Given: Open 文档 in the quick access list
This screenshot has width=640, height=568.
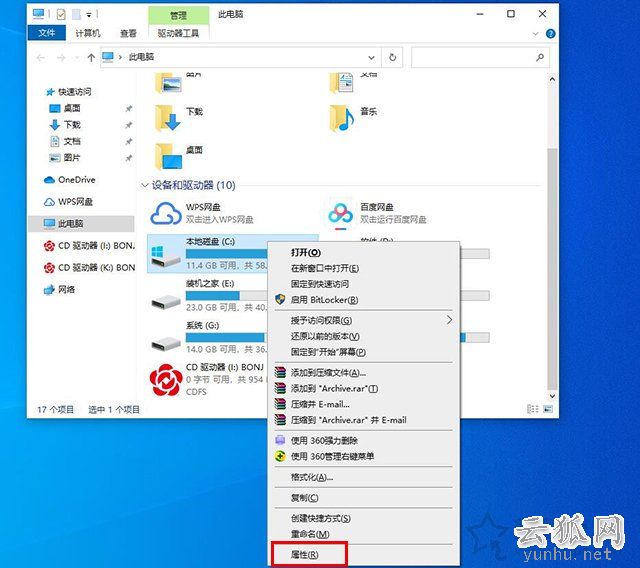Looking at the screenshot, I should pos(65,141).
